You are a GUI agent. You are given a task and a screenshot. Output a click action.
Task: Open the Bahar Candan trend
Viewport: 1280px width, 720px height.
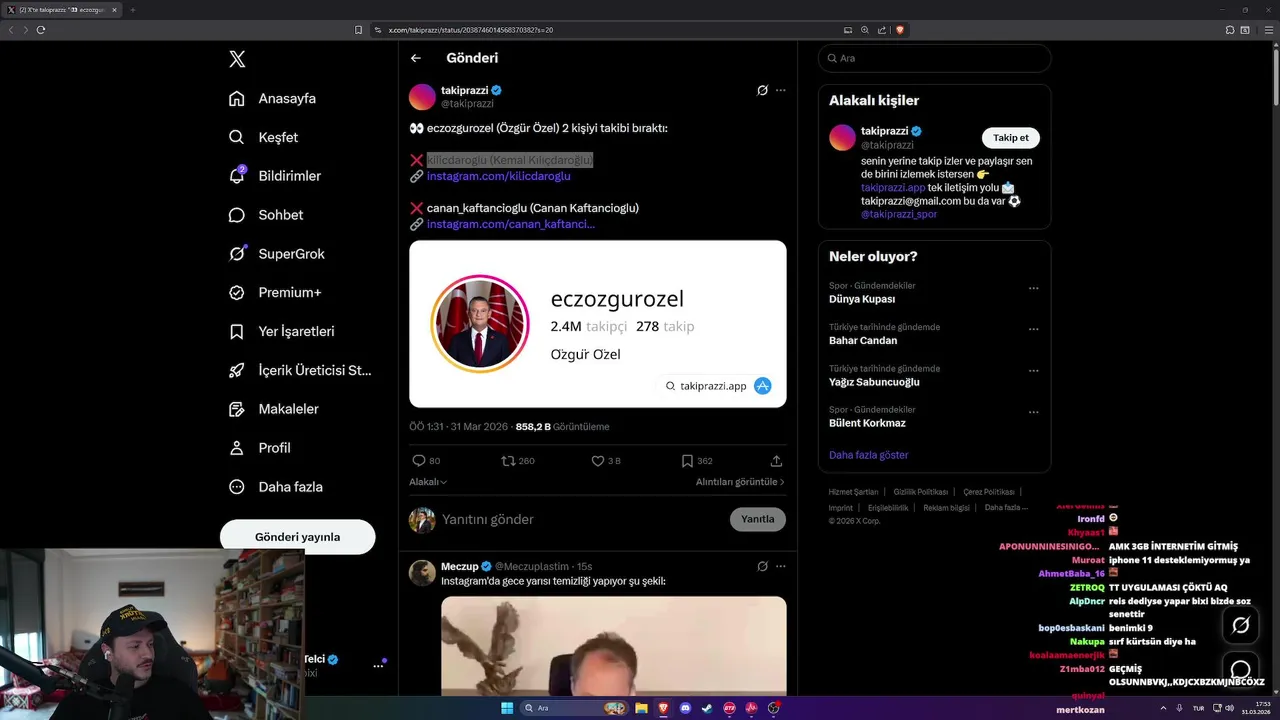point(863,340)
